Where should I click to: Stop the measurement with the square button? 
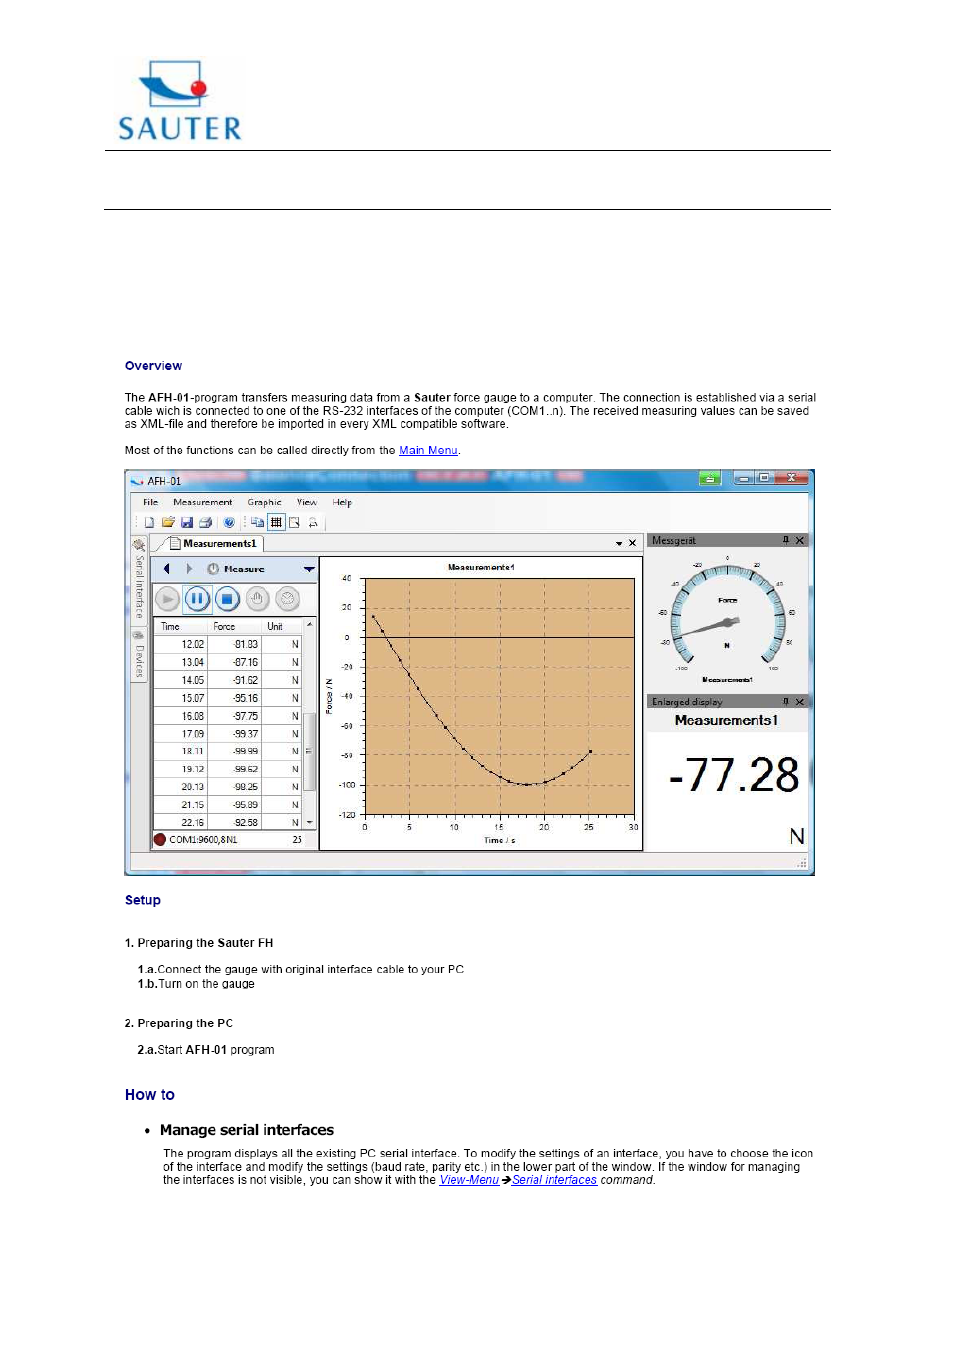227,599
